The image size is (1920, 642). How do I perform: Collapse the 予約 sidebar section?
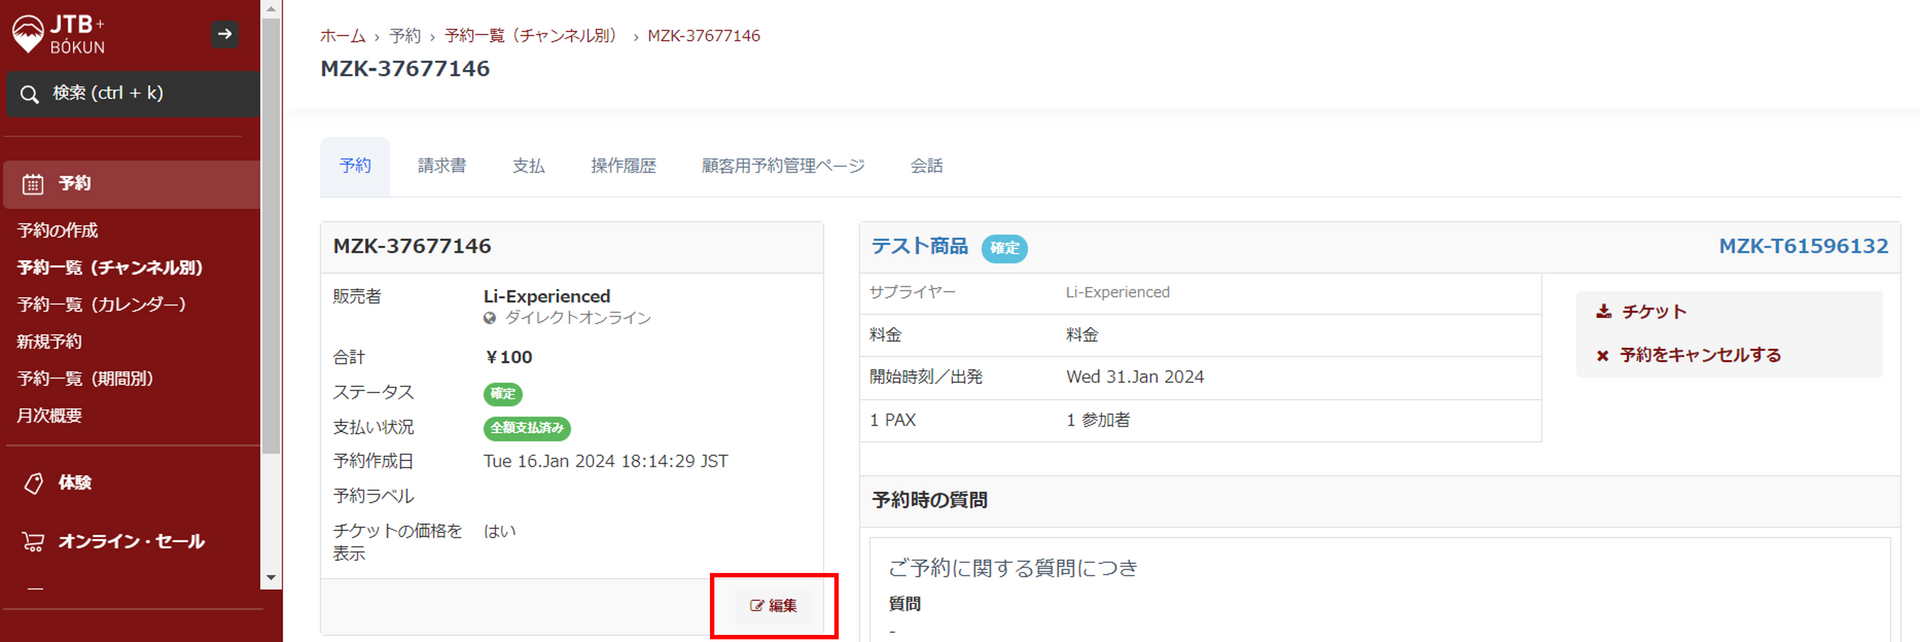pyautogui.click(x=75, y=184)
